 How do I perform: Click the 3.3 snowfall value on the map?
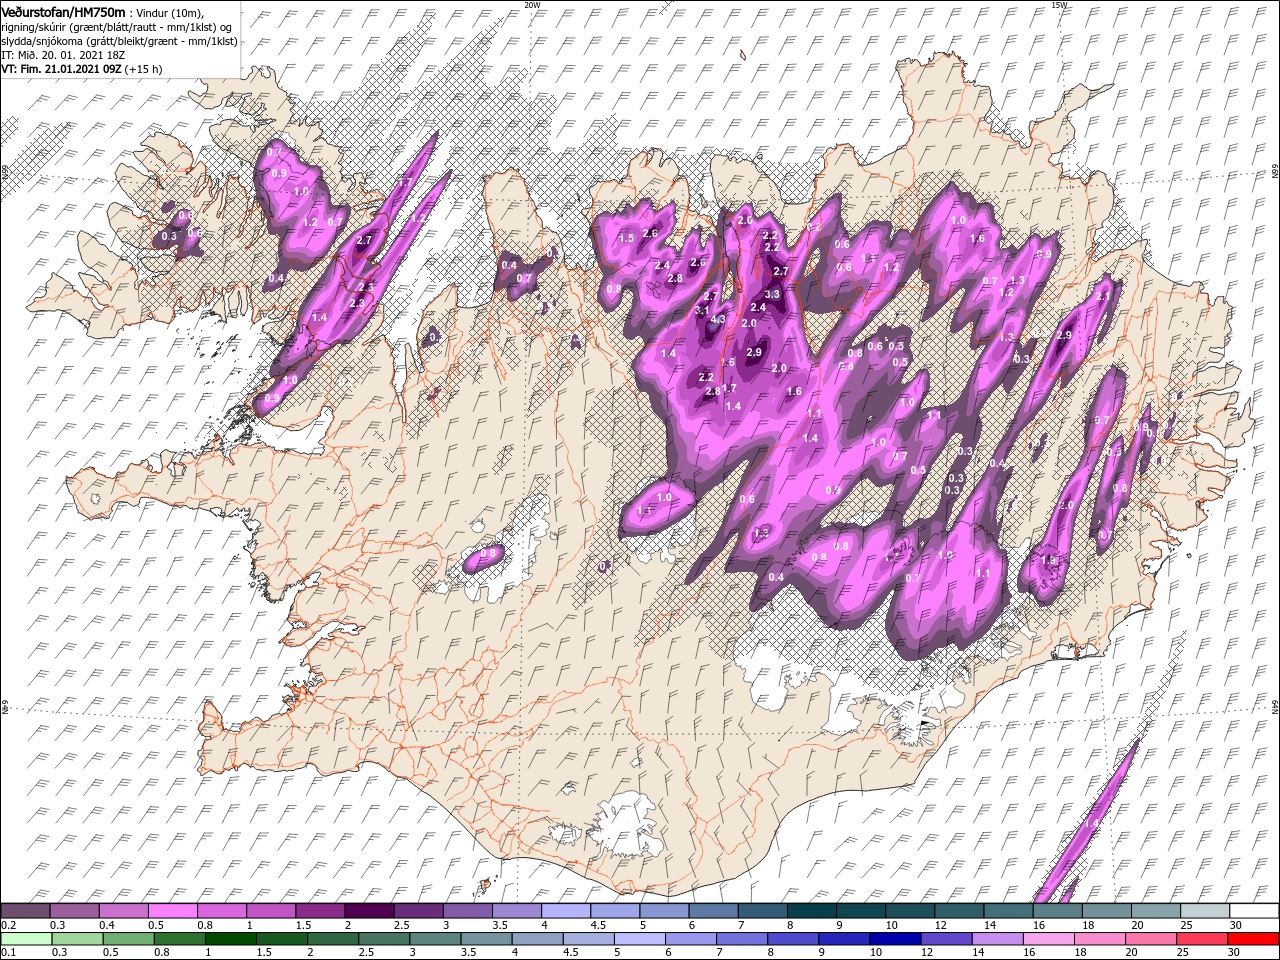pyautogui.click(x=772, y=294)
